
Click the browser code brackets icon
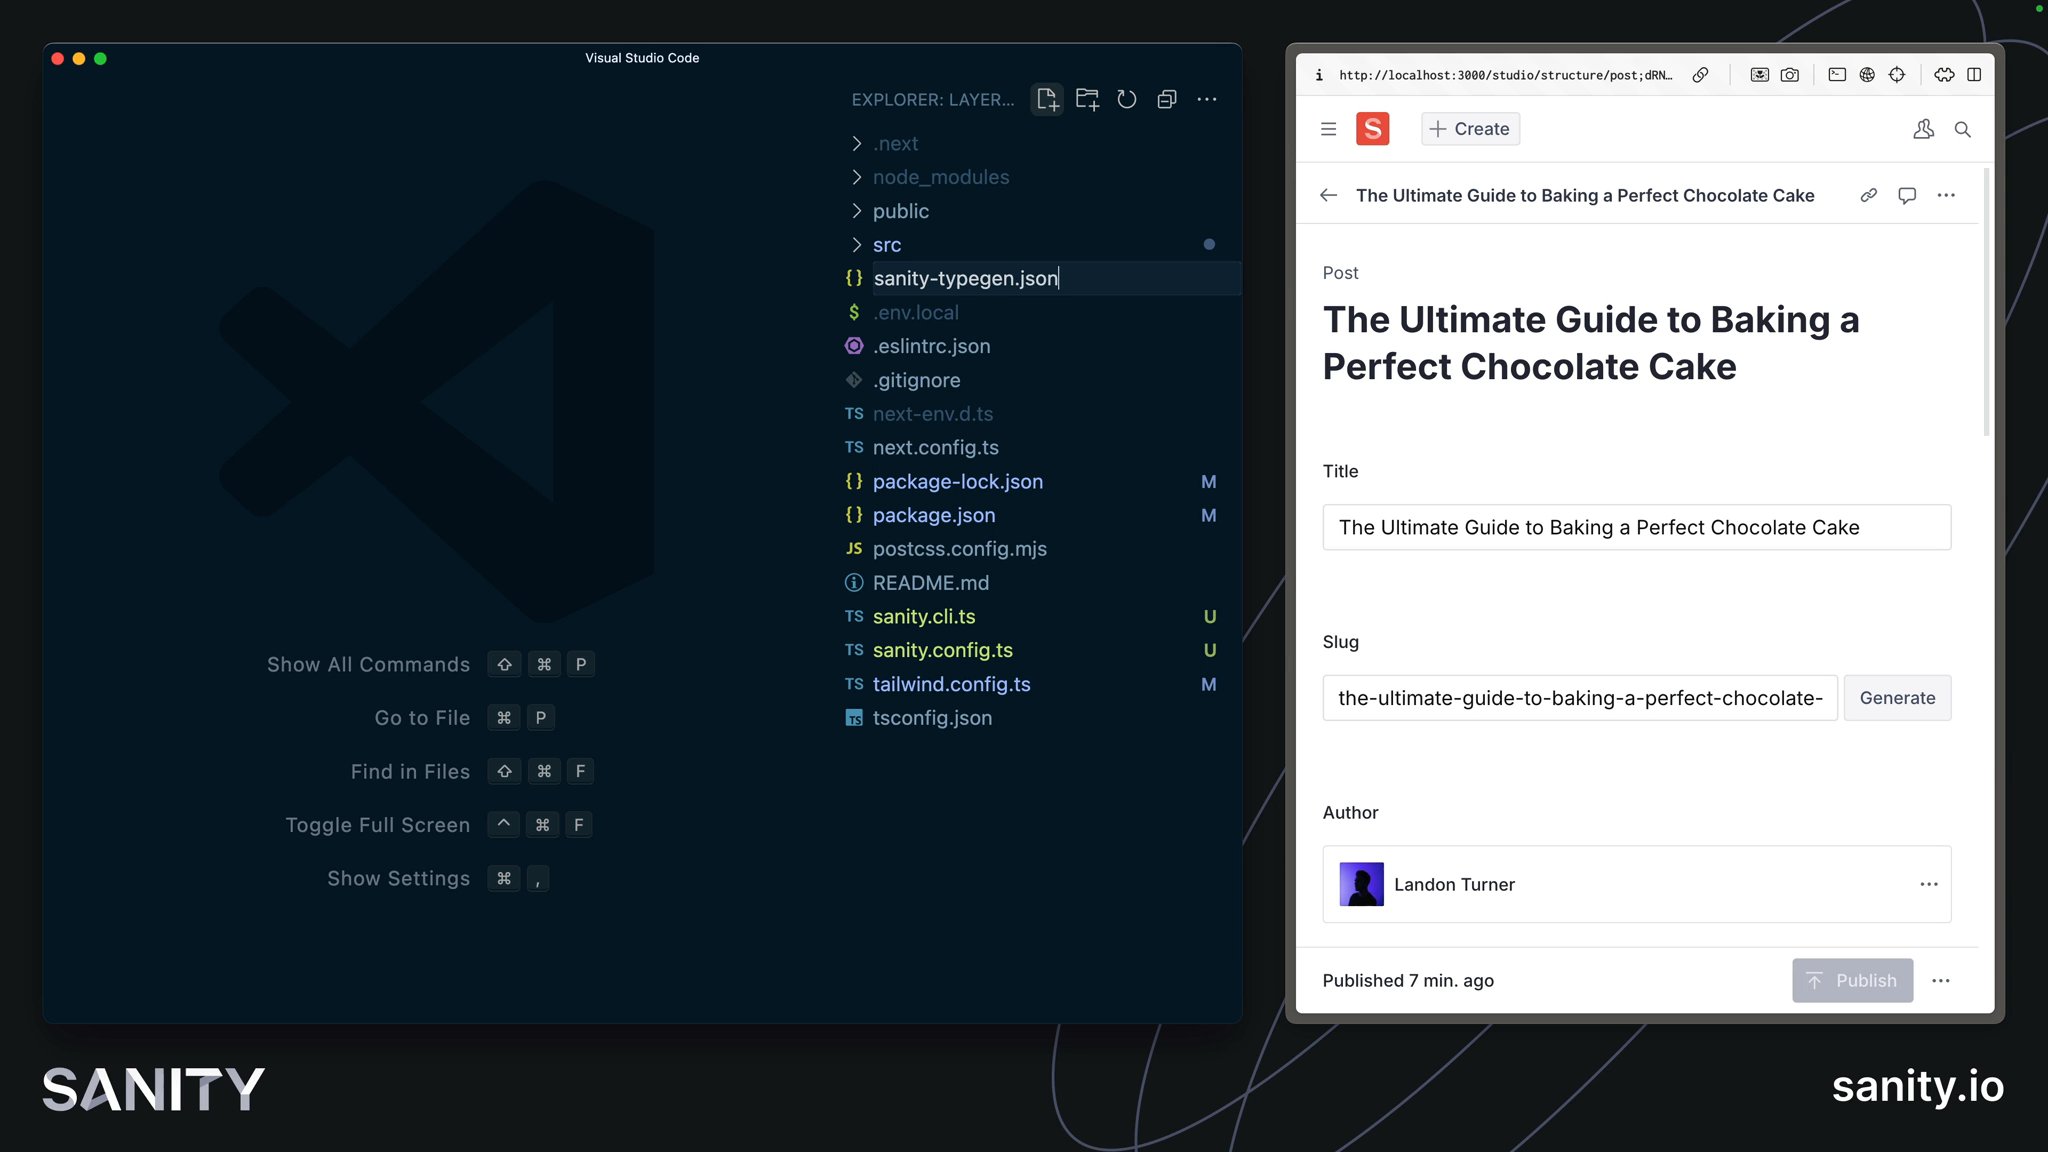click(1944, 75)
